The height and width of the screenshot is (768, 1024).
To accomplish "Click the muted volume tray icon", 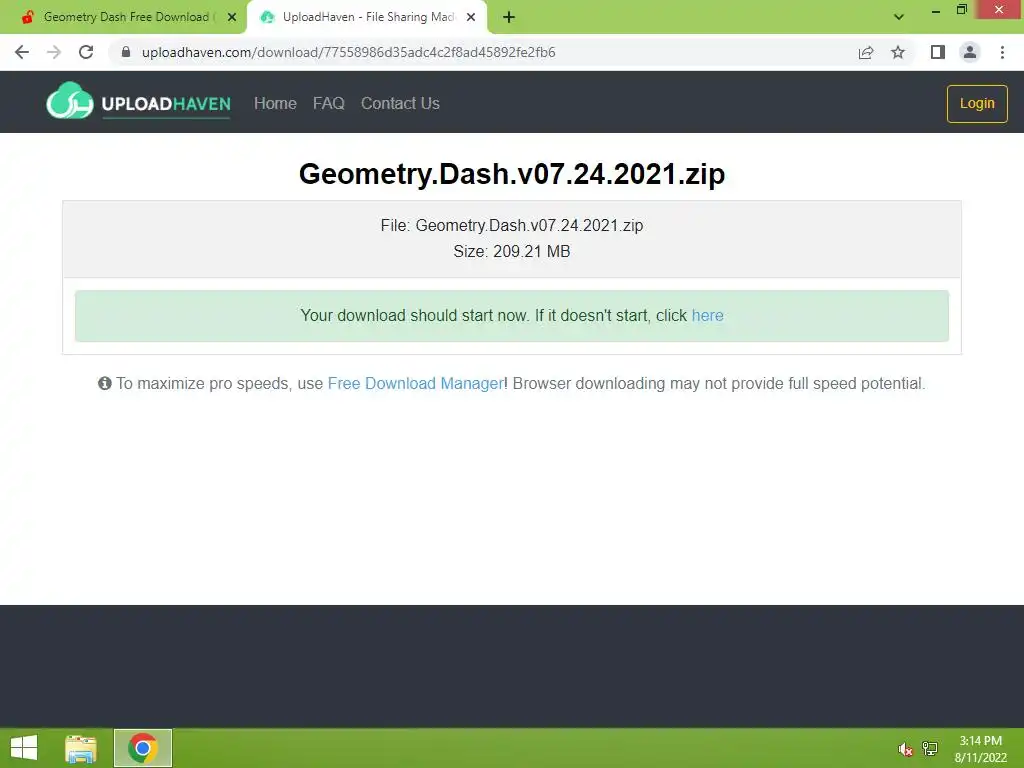I will tap(905, 749).
